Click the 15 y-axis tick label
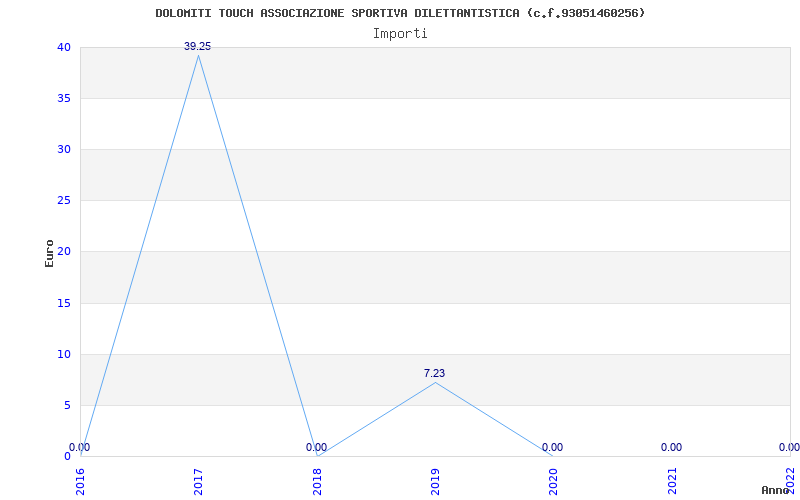This screenshot has width=800, height=500. (x=64, y=303)
